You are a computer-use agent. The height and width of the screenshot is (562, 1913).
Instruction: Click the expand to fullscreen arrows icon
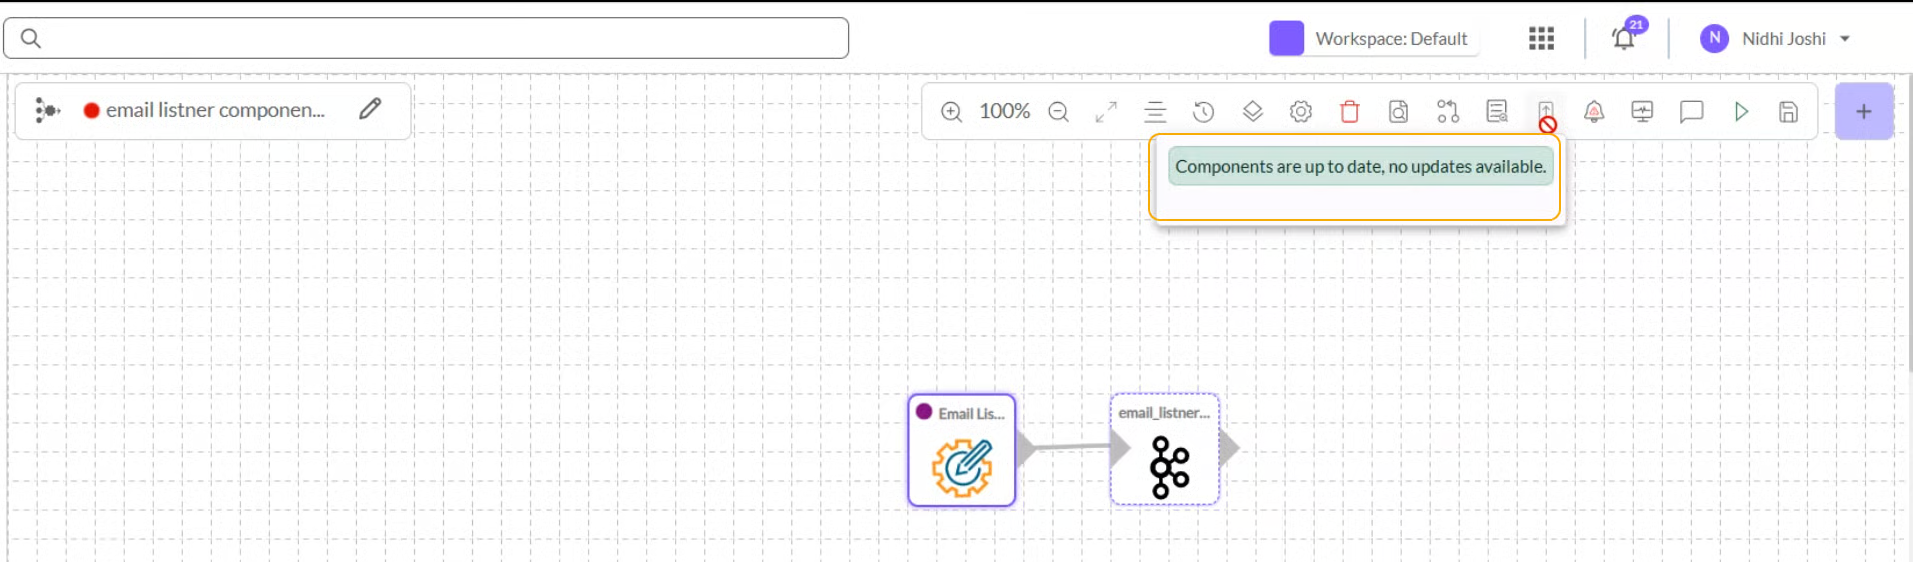coord(1106,112)
